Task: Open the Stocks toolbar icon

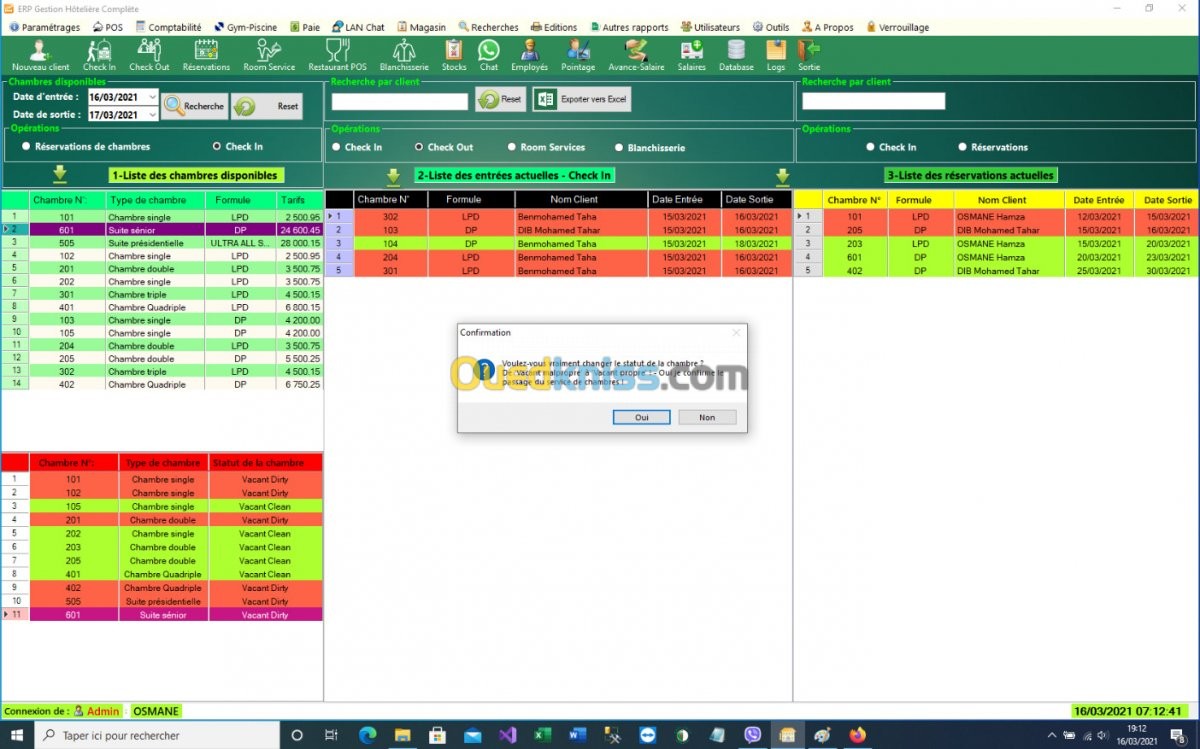Action: tap(454, 55)
